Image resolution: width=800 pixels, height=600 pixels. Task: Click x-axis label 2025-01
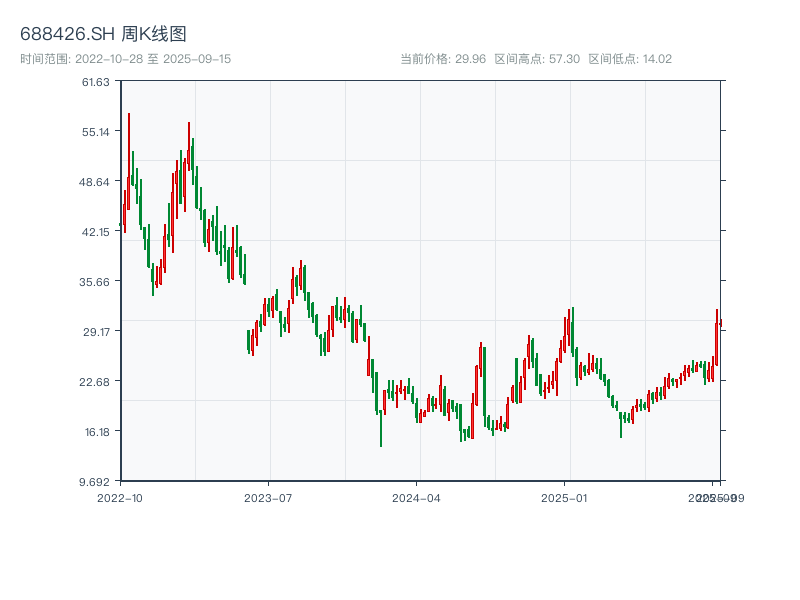(564, 498)
